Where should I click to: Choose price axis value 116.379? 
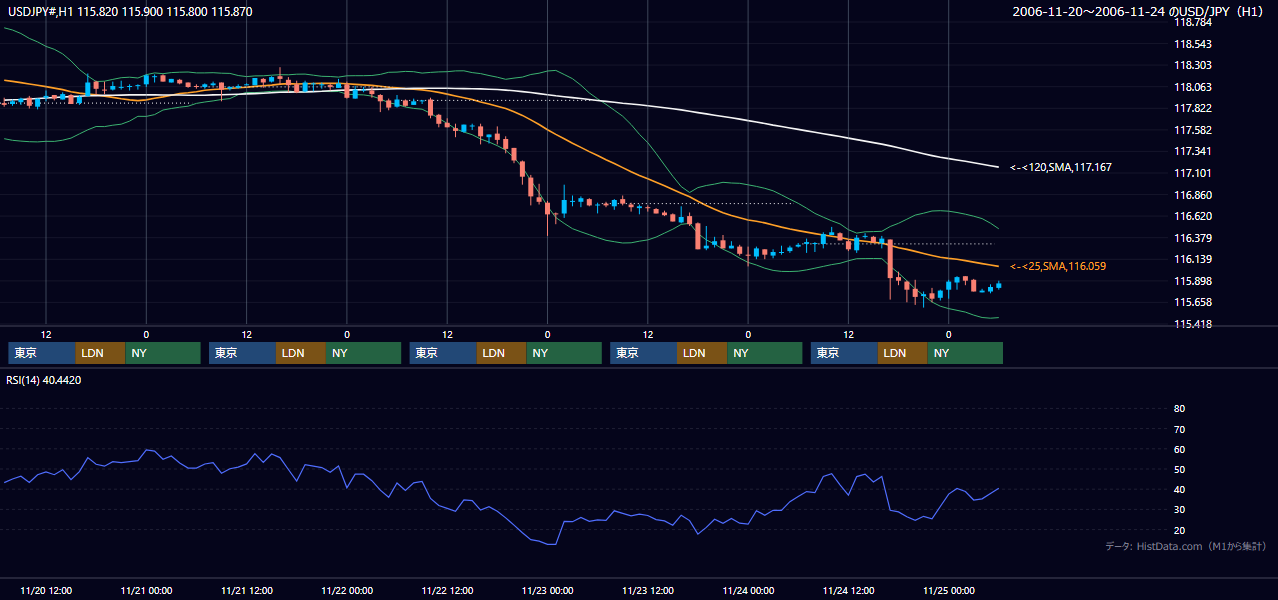[x=1193, y=238]
